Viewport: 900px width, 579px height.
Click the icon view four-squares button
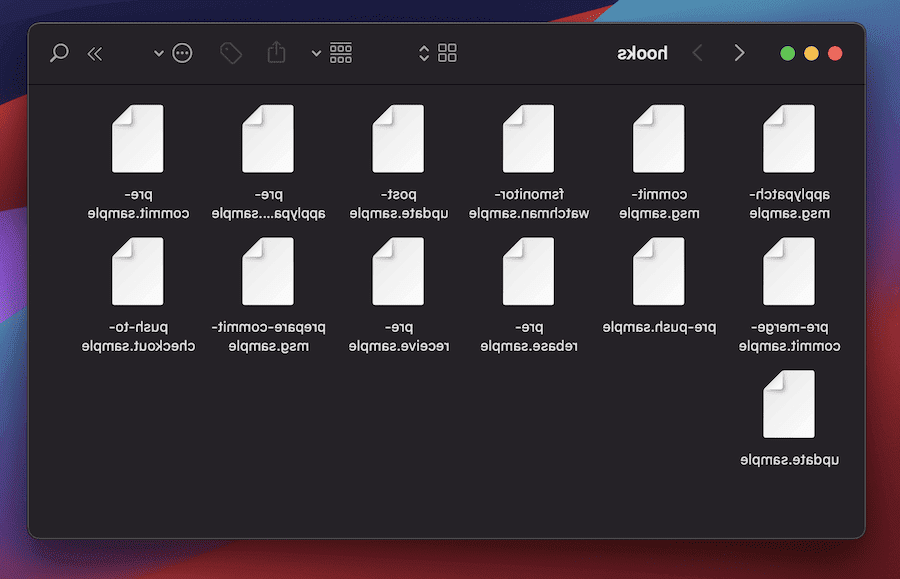coord(447,53)
